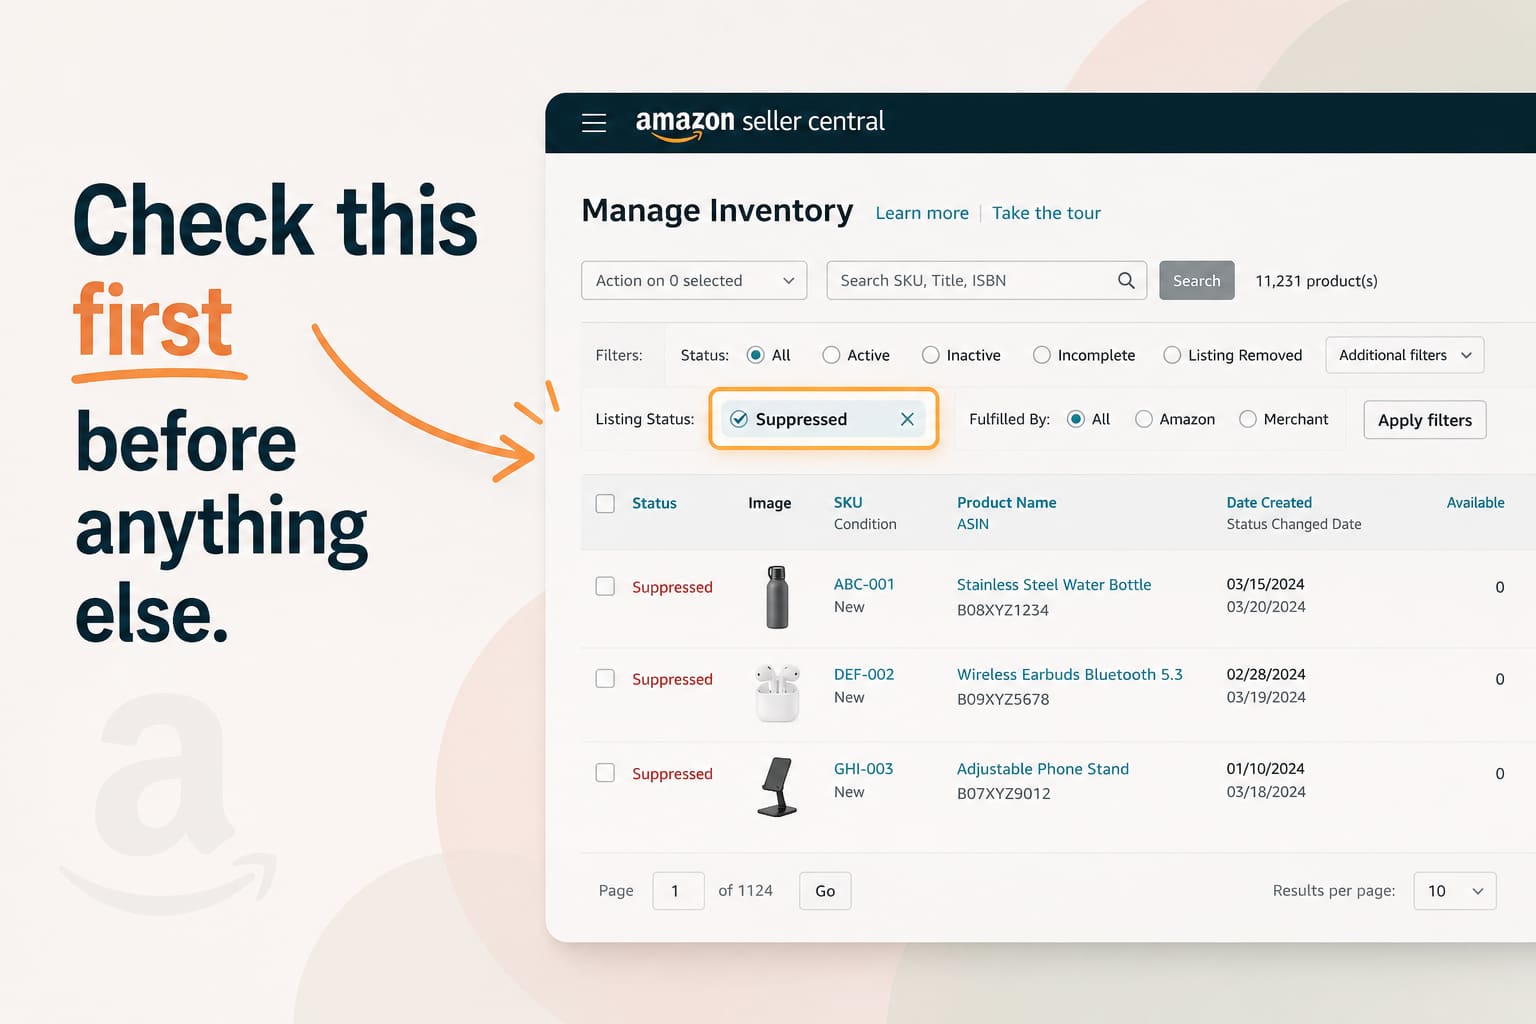Sort by Date Created column header
This screenshot has height=1024, width=1536.
1269,502
